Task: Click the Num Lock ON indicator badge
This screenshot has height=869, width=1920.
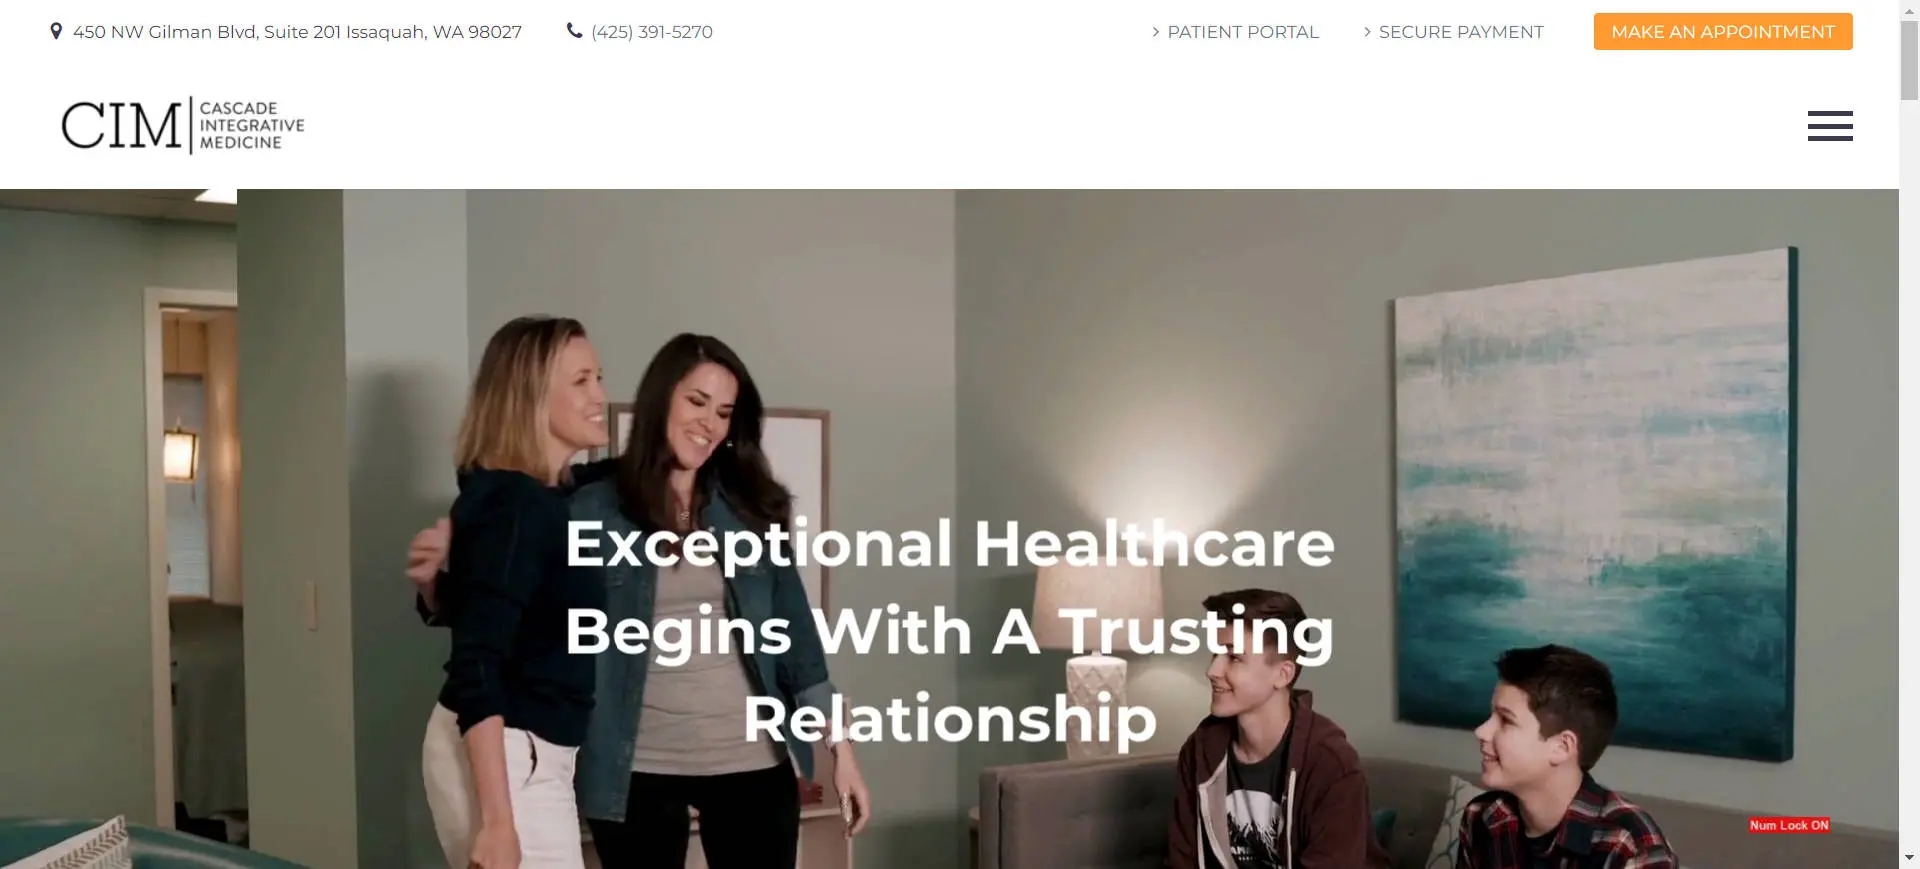Action: pos(1789,825)
